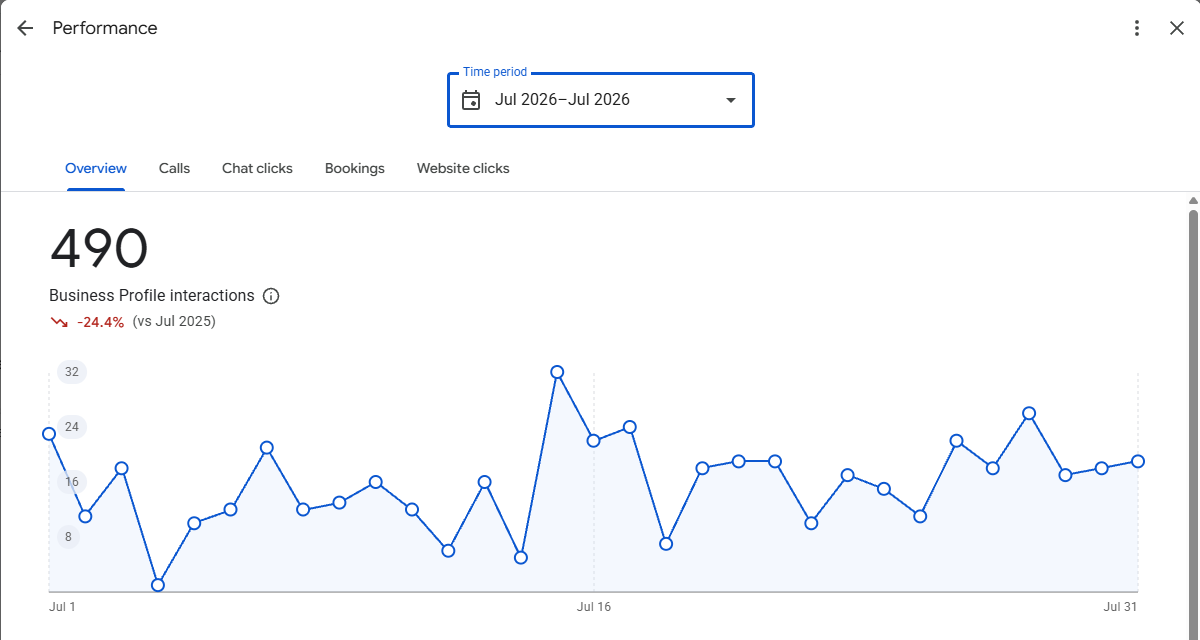Click the calendar icon in Time period
1200x640 pixels.
point(471,100)
